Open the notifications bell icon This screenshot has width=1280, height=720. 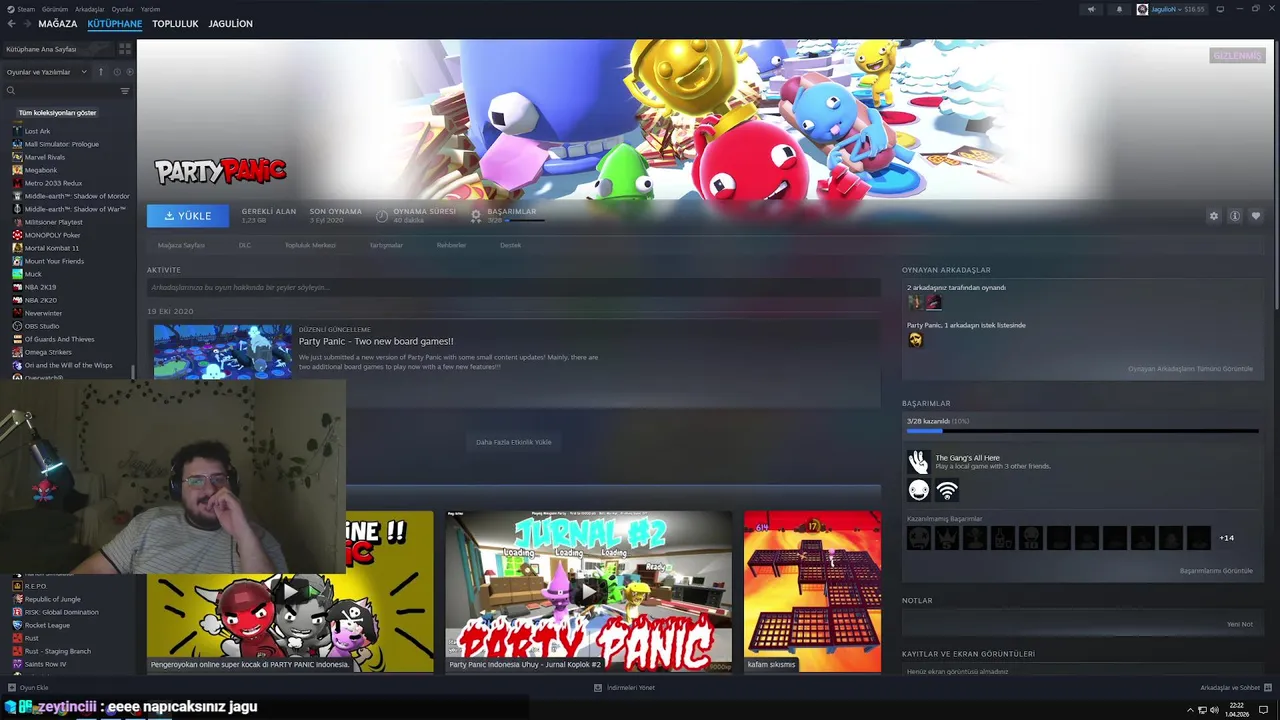pyautogui.click(x=1119, y=9)
